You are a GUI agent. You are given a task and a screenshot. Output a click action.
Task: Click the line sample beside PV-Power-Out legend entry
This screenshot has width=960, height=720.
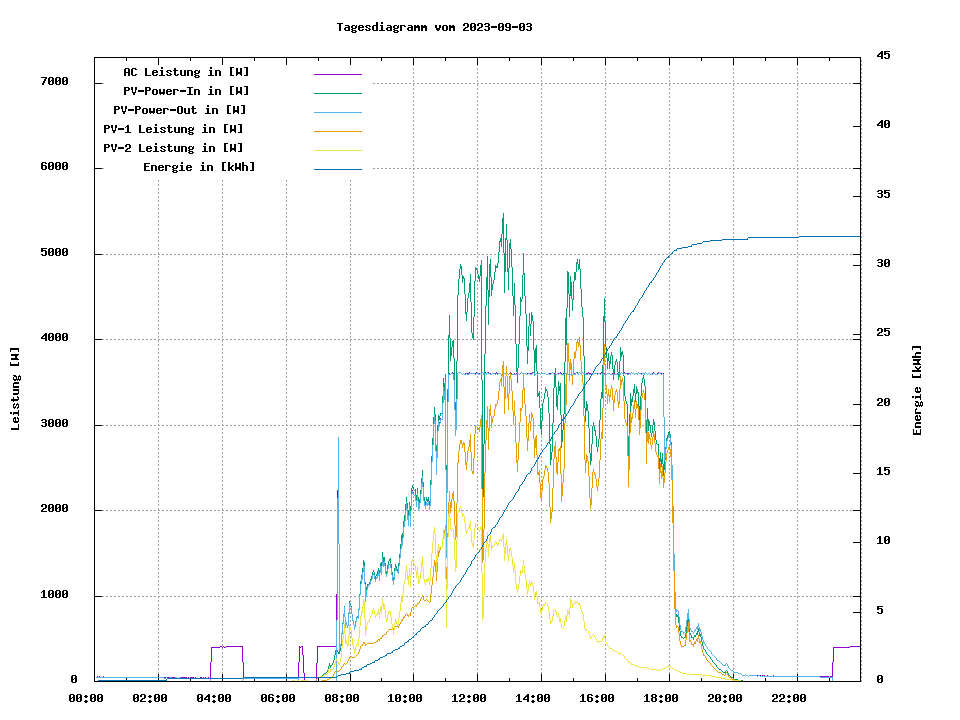tap(337, 111)
